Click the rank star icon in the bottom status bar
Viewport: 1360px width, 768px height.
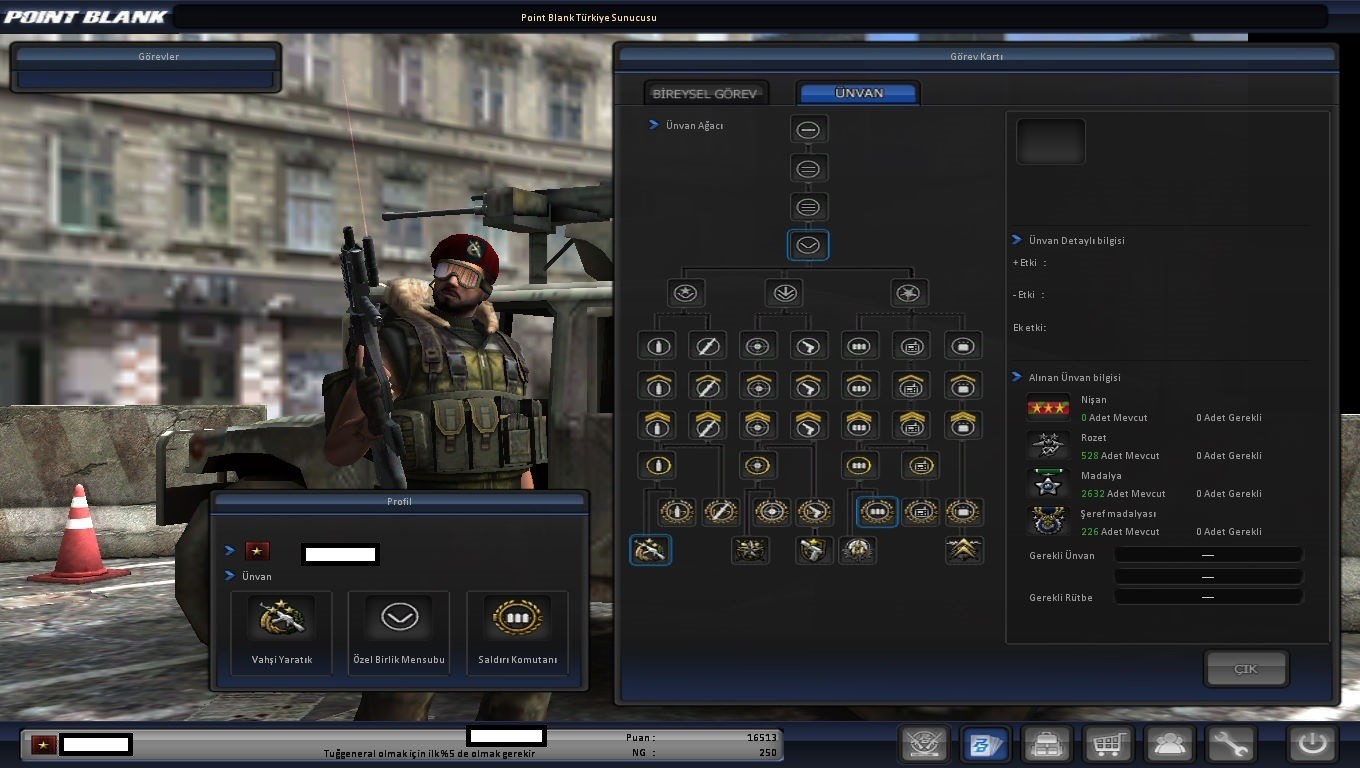pos(44,744)
